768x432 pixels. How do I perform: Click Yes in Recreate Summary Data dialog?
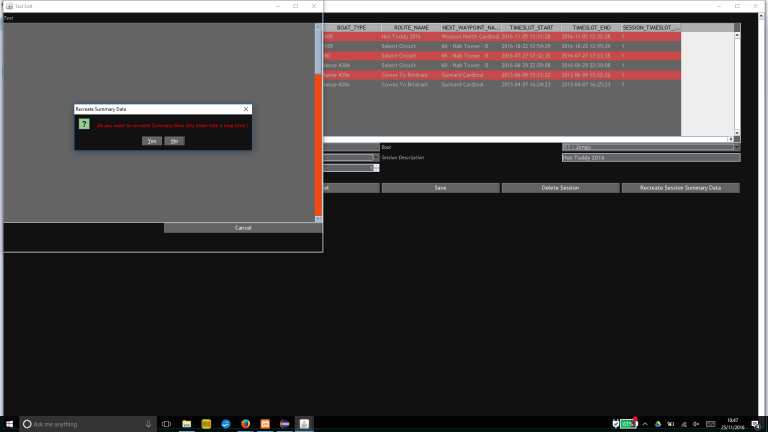151,141
